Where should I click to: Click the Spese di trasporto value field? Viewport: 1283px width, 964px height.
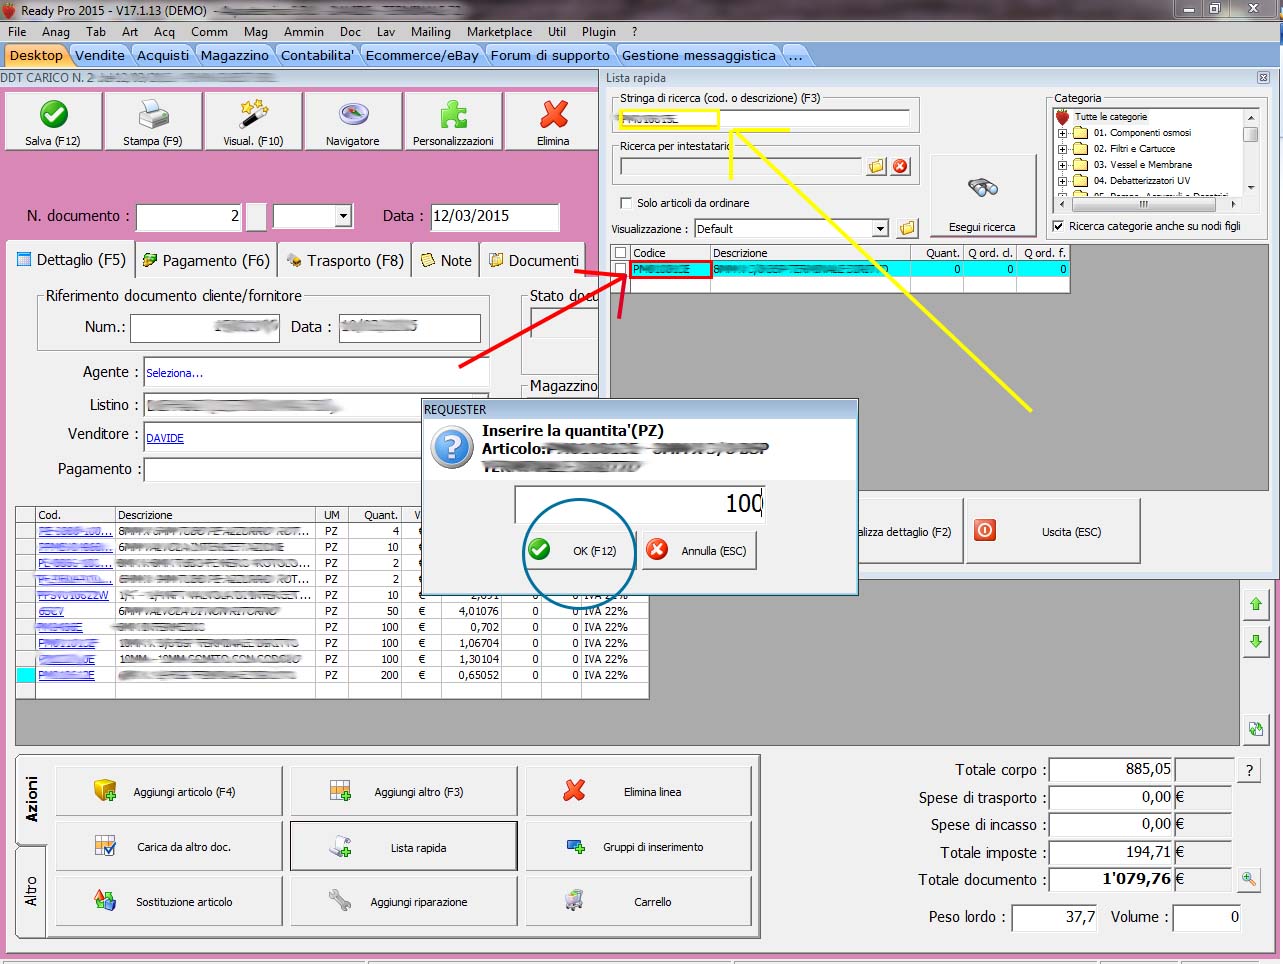[1111, 797]
